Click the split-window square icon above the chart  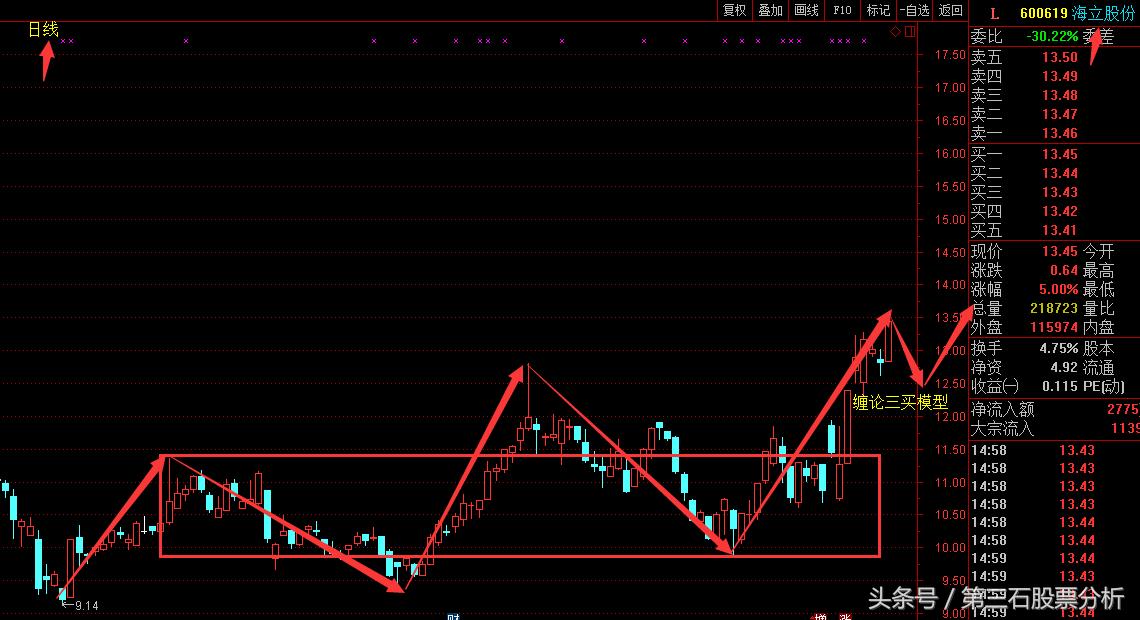[910, 31]
